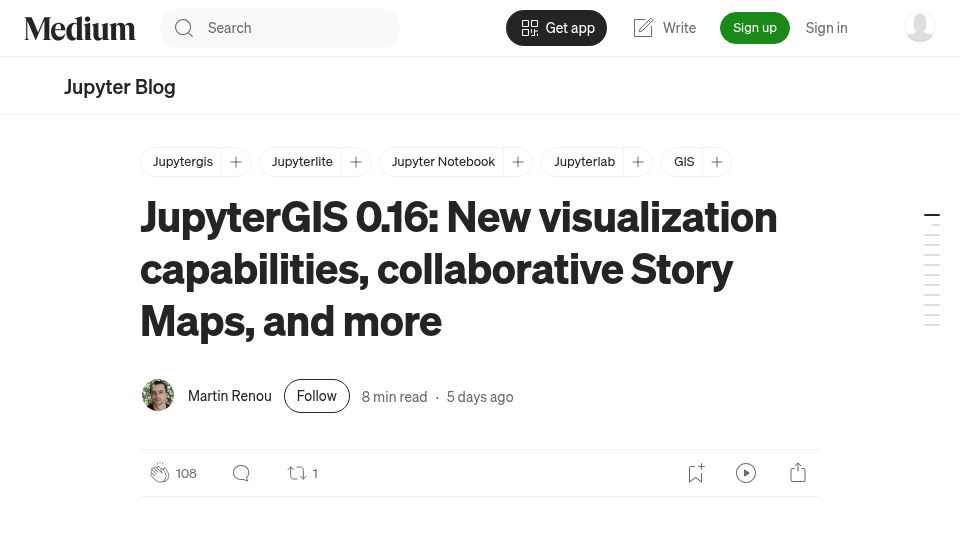Follow the Jupytergis topic with plus icon
Viewport: 960px width, 540px height.
(x=236, y=162)
